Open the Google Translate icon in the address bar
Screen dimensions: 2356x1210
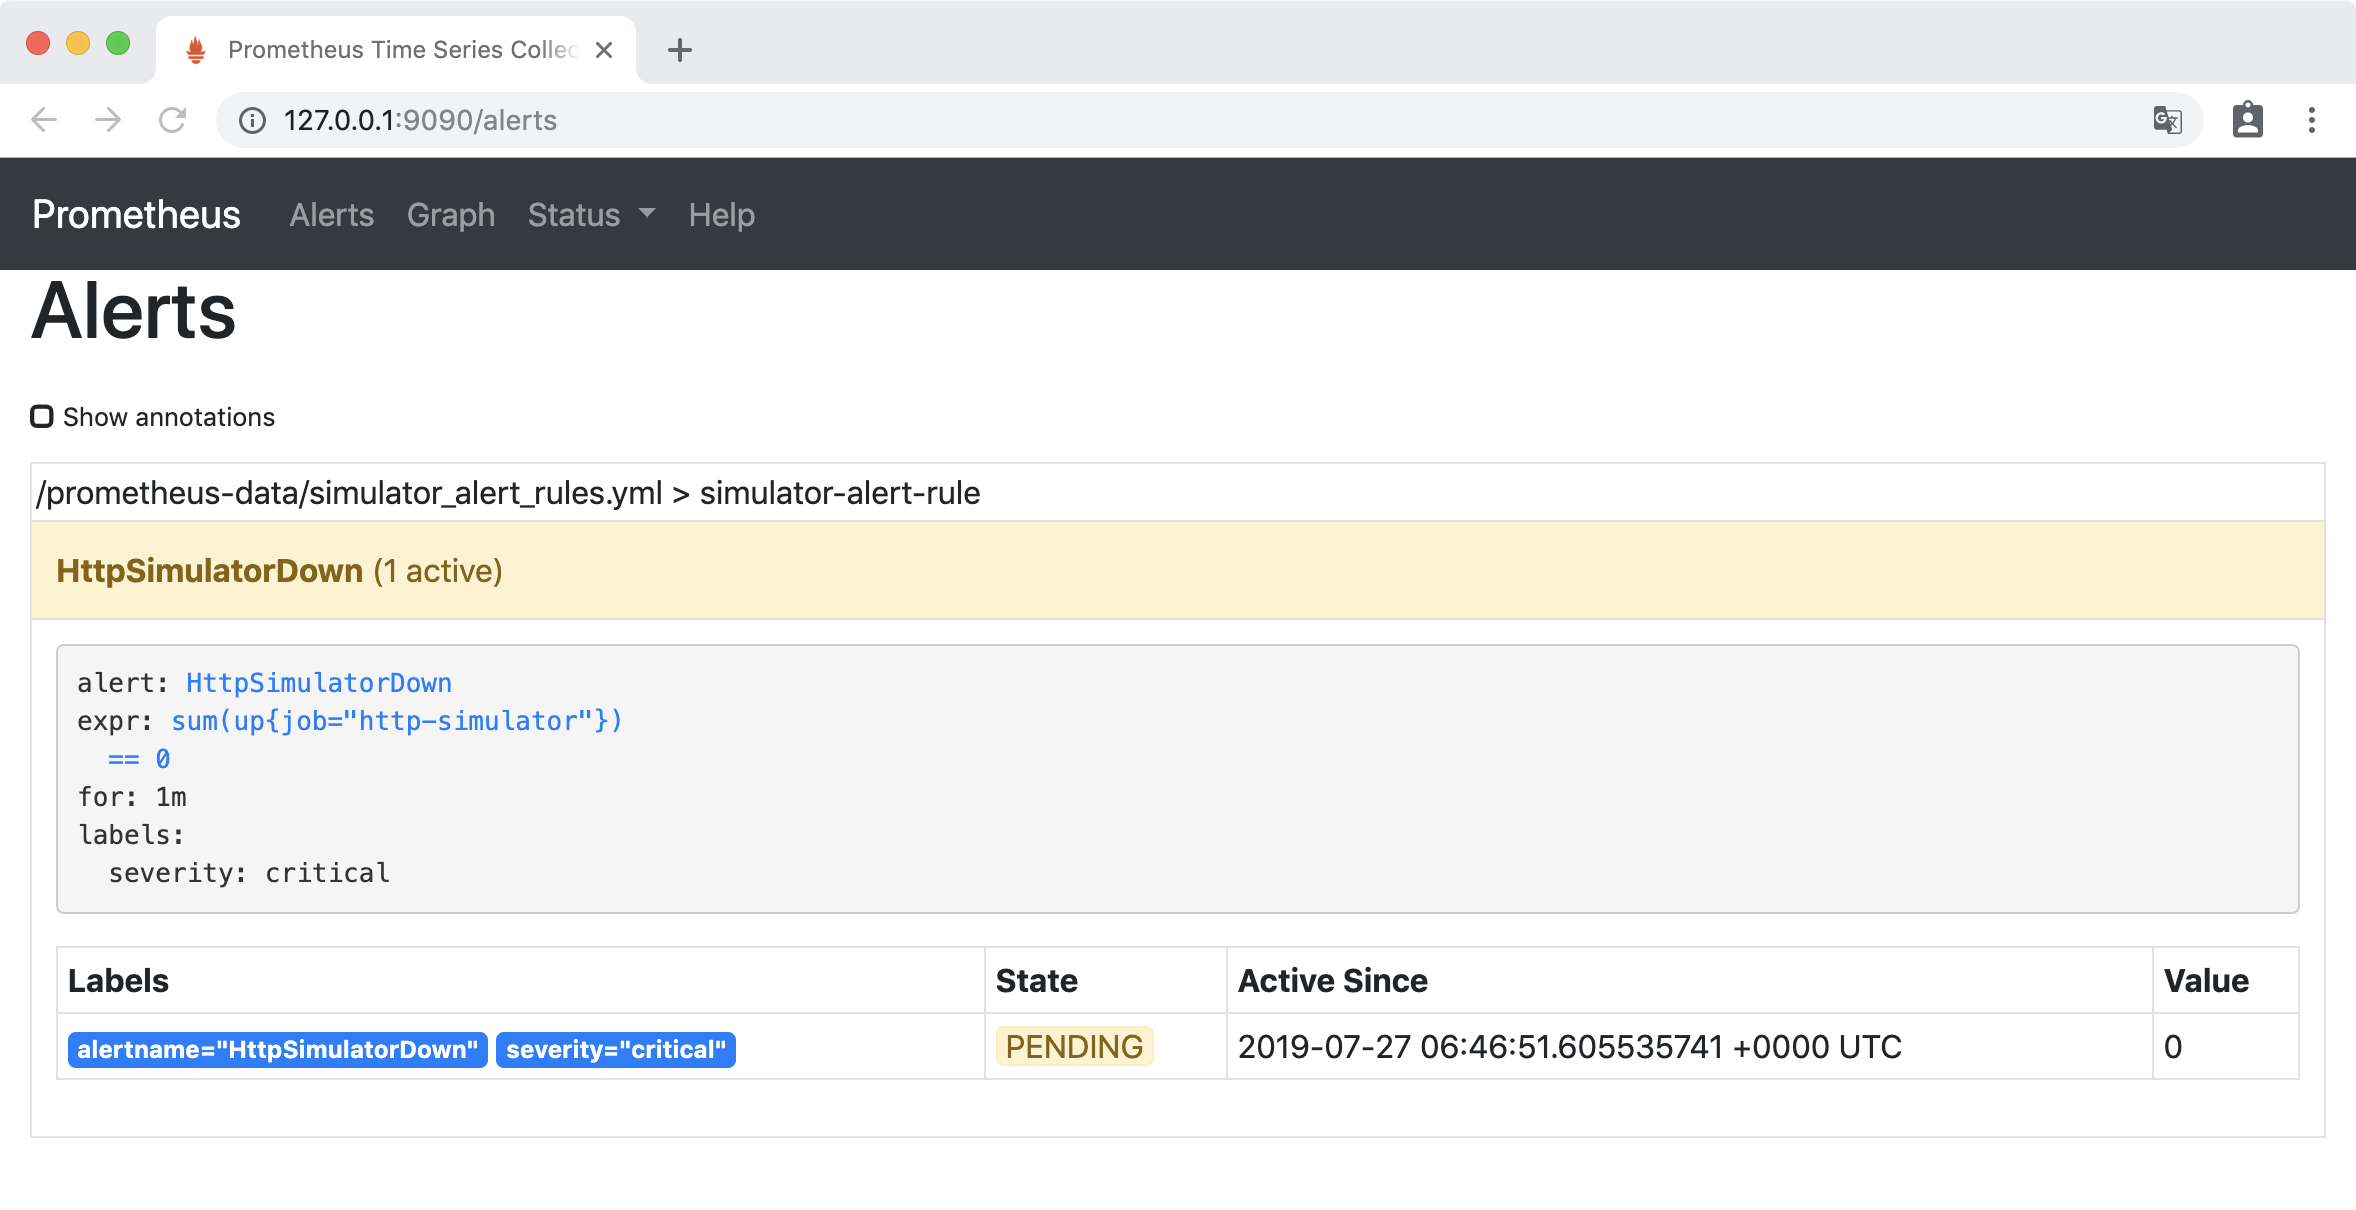(2167, 121)
